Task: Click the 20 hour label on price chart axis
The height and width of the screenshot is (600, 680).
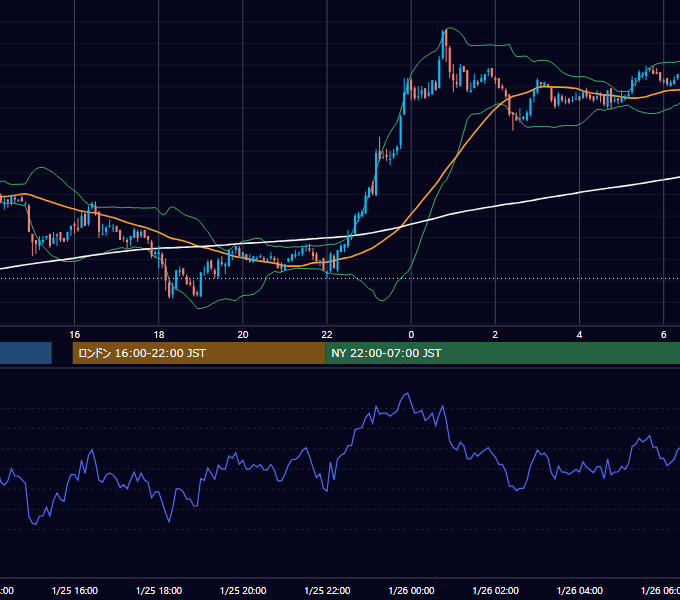Action: [243, 335]
